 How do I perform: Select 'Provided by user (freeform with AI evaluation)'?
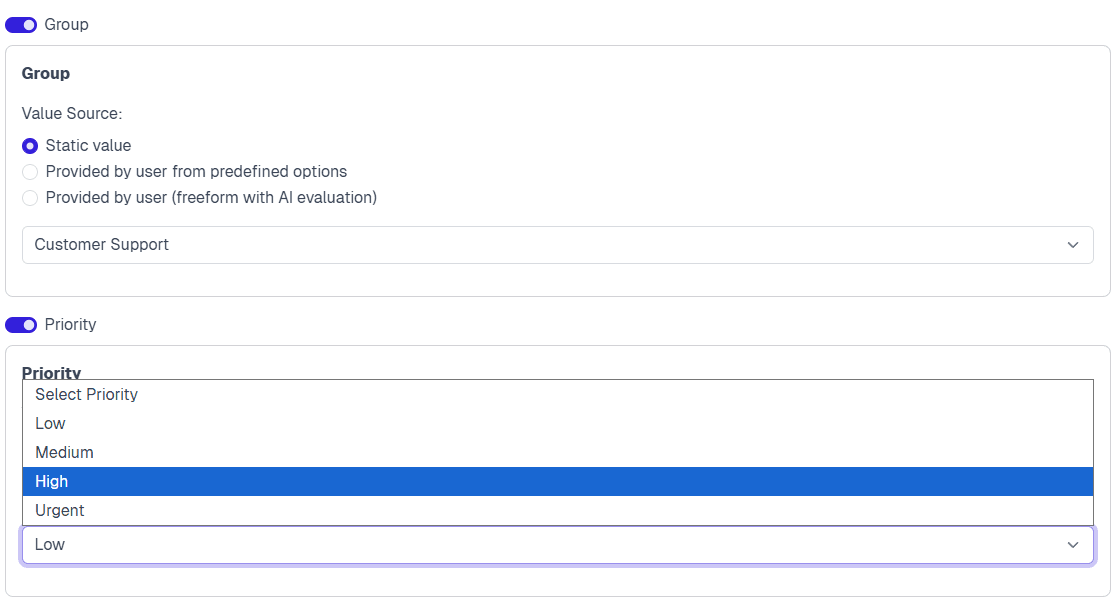30,197
